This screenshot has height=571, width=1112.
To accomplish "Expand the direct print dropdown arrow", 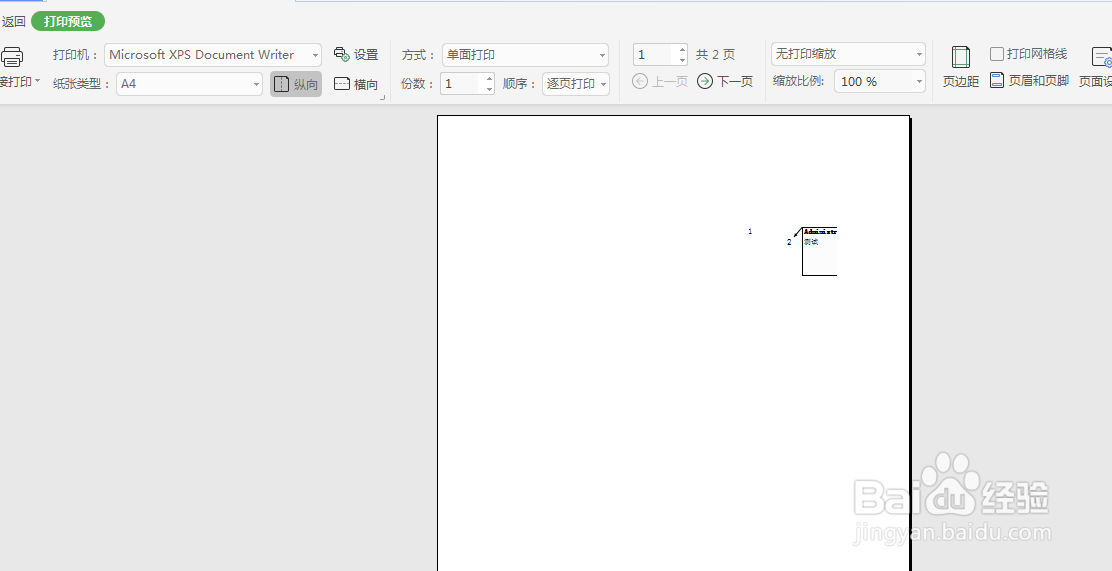I will point(37,82).
